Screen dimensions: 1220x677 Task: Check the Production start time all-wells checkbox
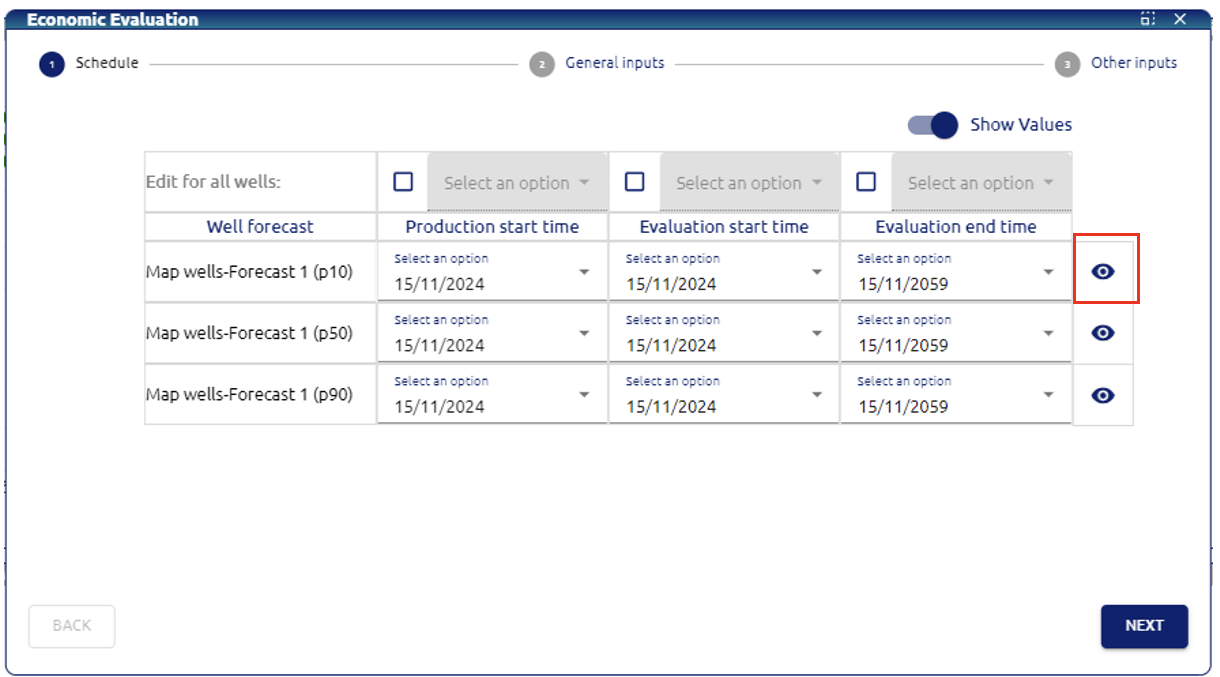403,182
